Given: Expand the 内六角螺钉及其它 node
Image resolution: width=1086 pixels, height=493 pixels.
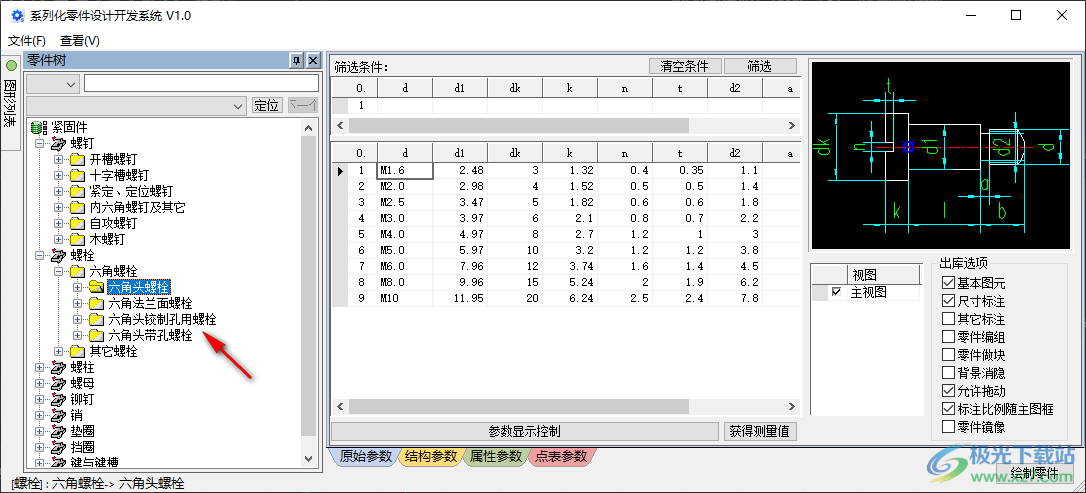Looking at the screenshot, I should [59, 208].
